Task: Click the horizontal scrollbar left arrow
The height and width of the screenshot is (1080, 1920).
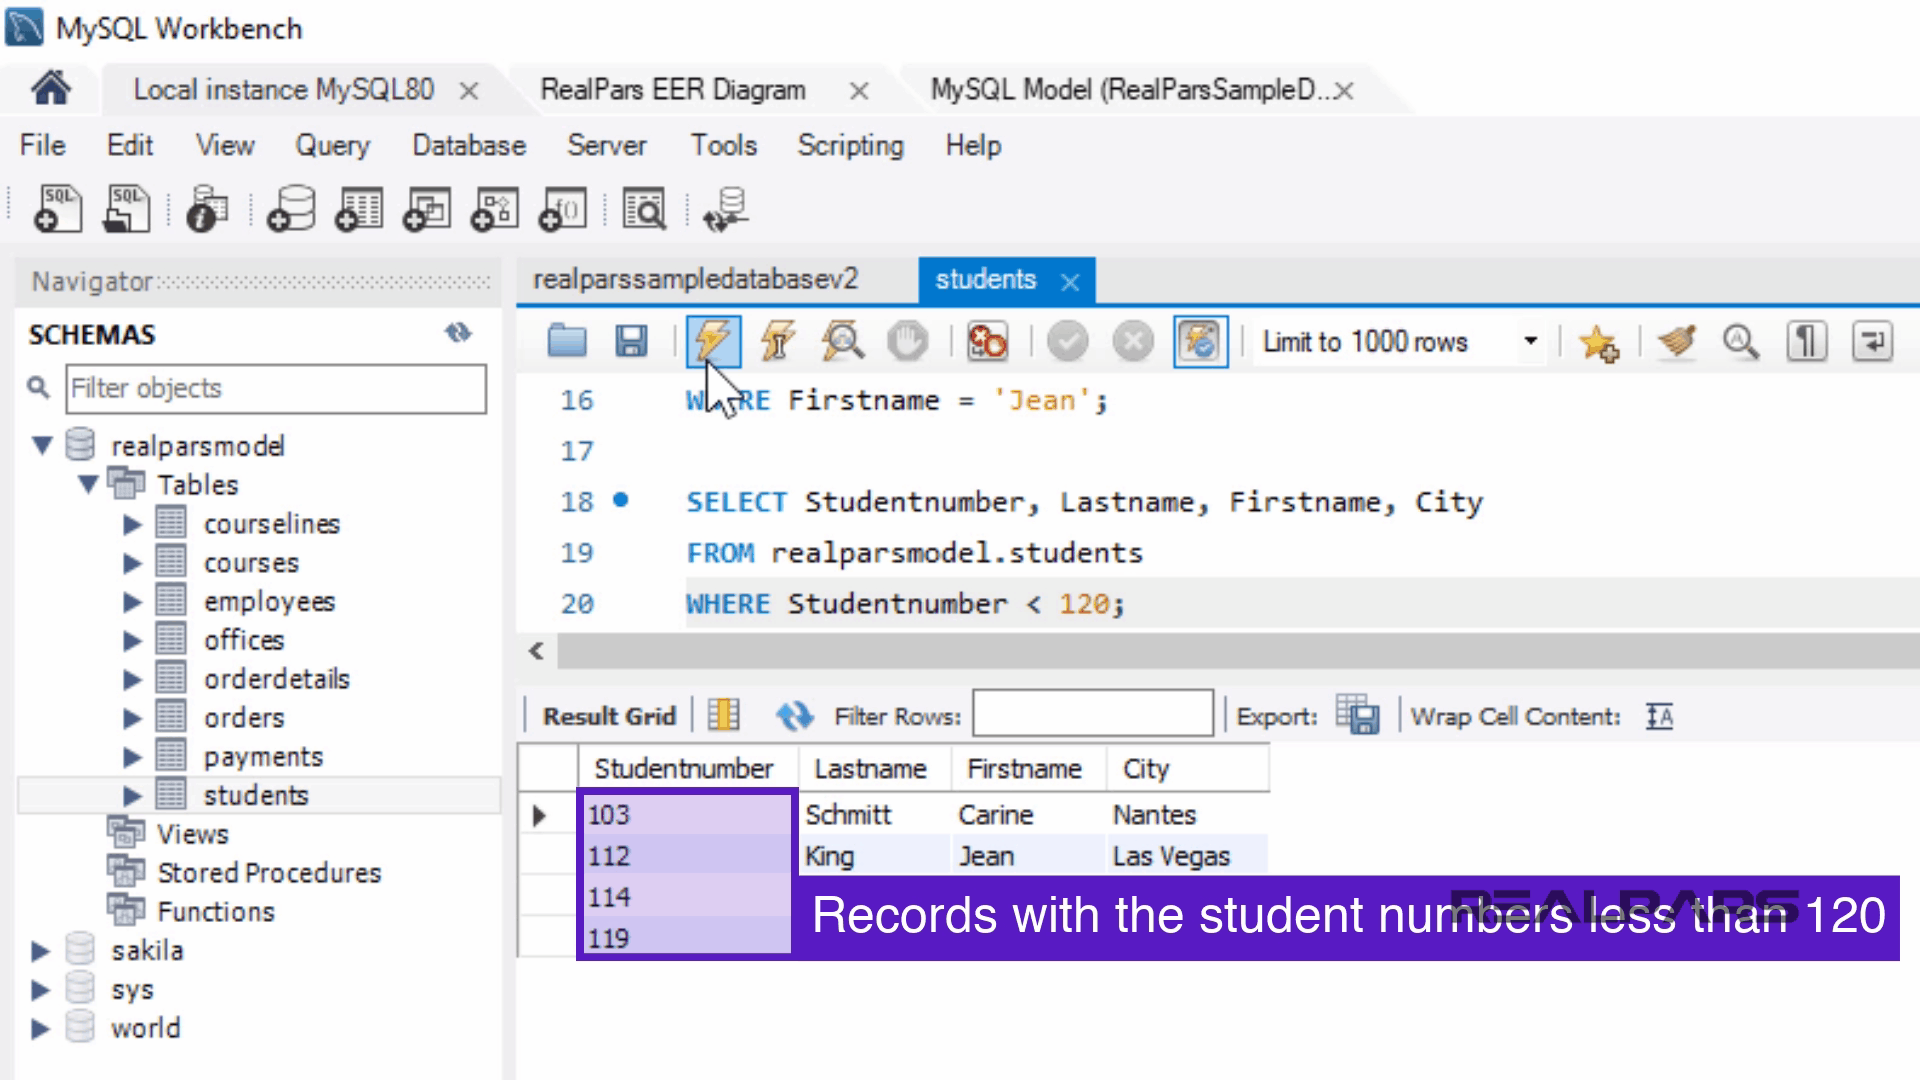Action: pos(537,652)
